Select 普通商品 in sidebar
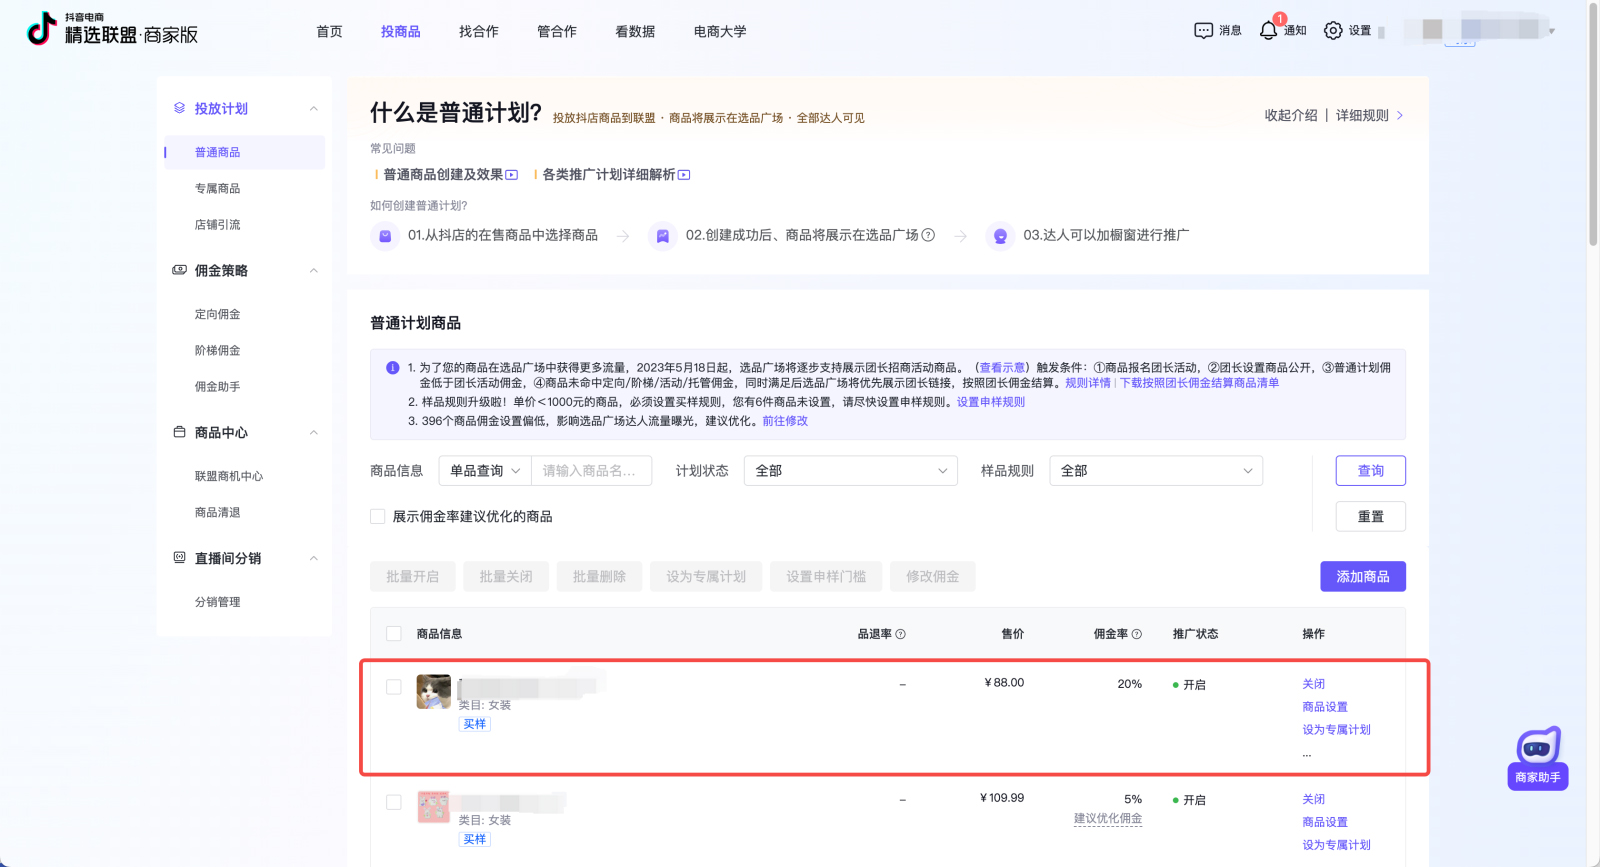Screen dimensions: 1600x867 244,152
